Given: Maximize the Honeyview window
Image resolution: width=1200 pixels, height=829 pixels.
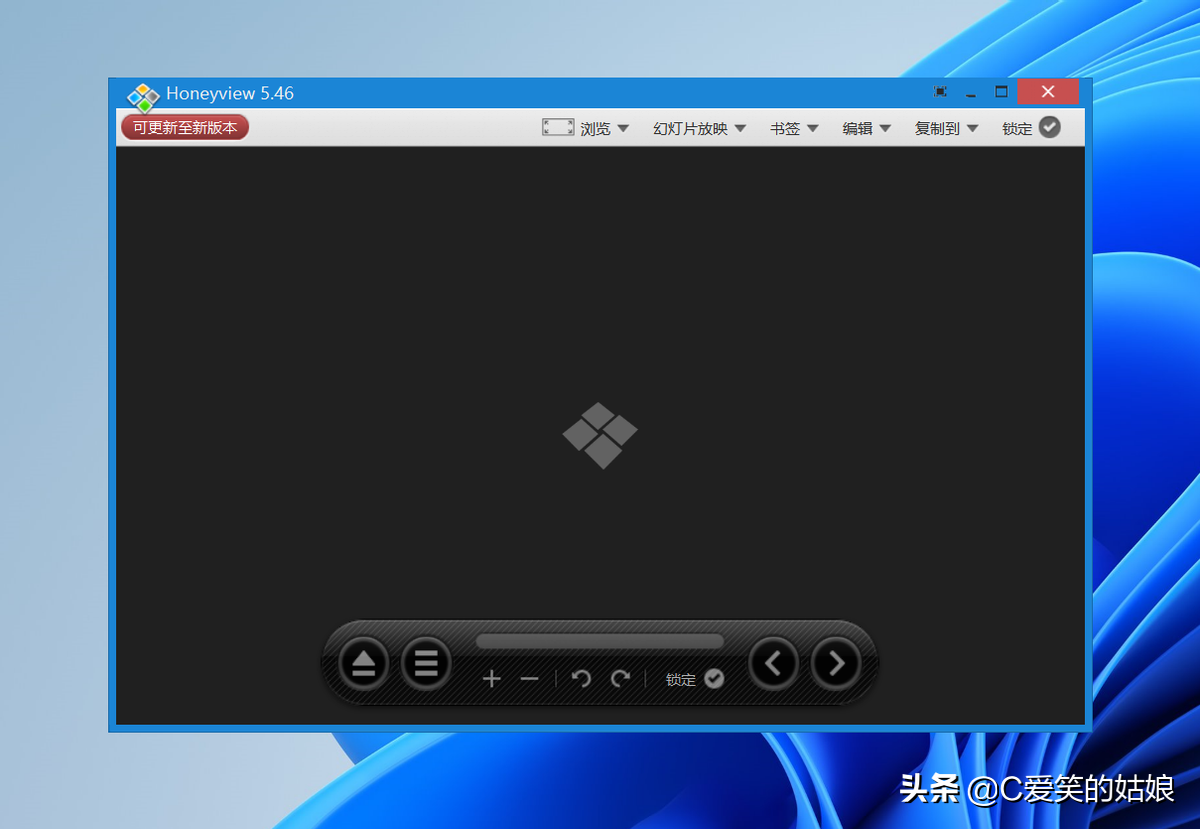Looking at the screenshot, I should [1001, 91].
